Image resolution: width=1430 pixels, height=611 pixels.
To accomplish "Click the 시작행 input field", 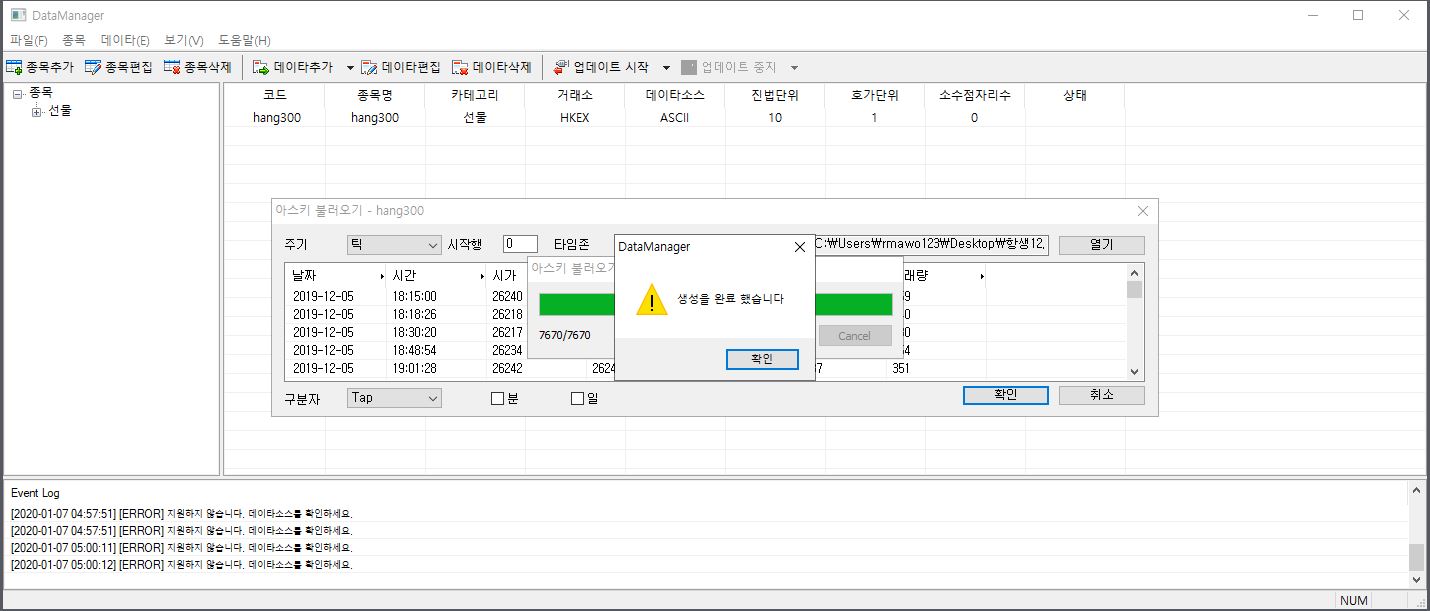I will tap(520, 245).
